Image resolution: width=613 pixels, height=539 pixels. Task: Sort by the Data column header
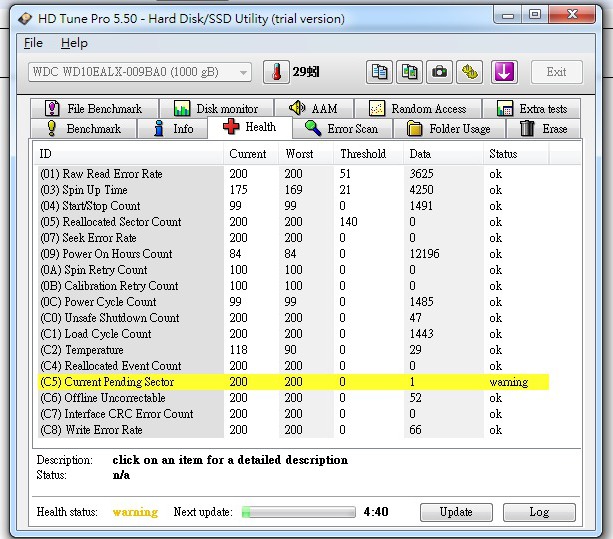443,154
